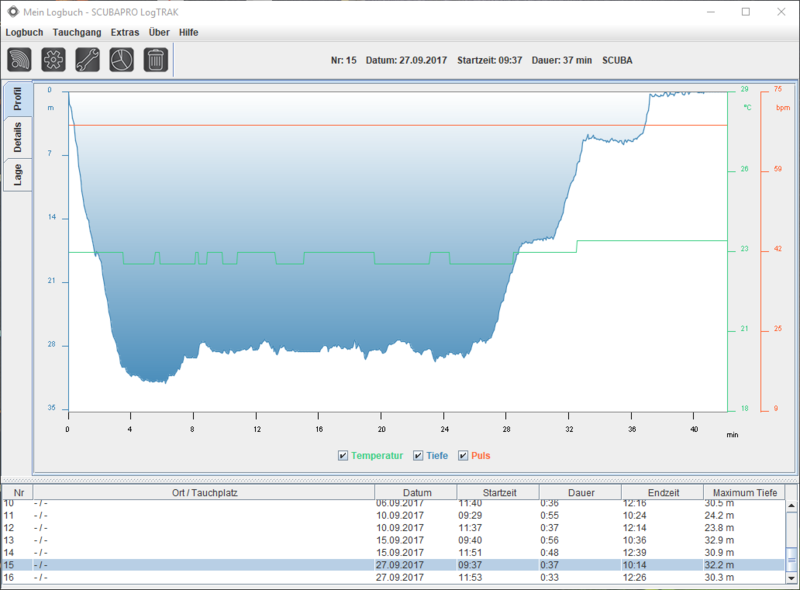Open the Logbuch menu
Screen dimensions: 800x590
[24, 32]
